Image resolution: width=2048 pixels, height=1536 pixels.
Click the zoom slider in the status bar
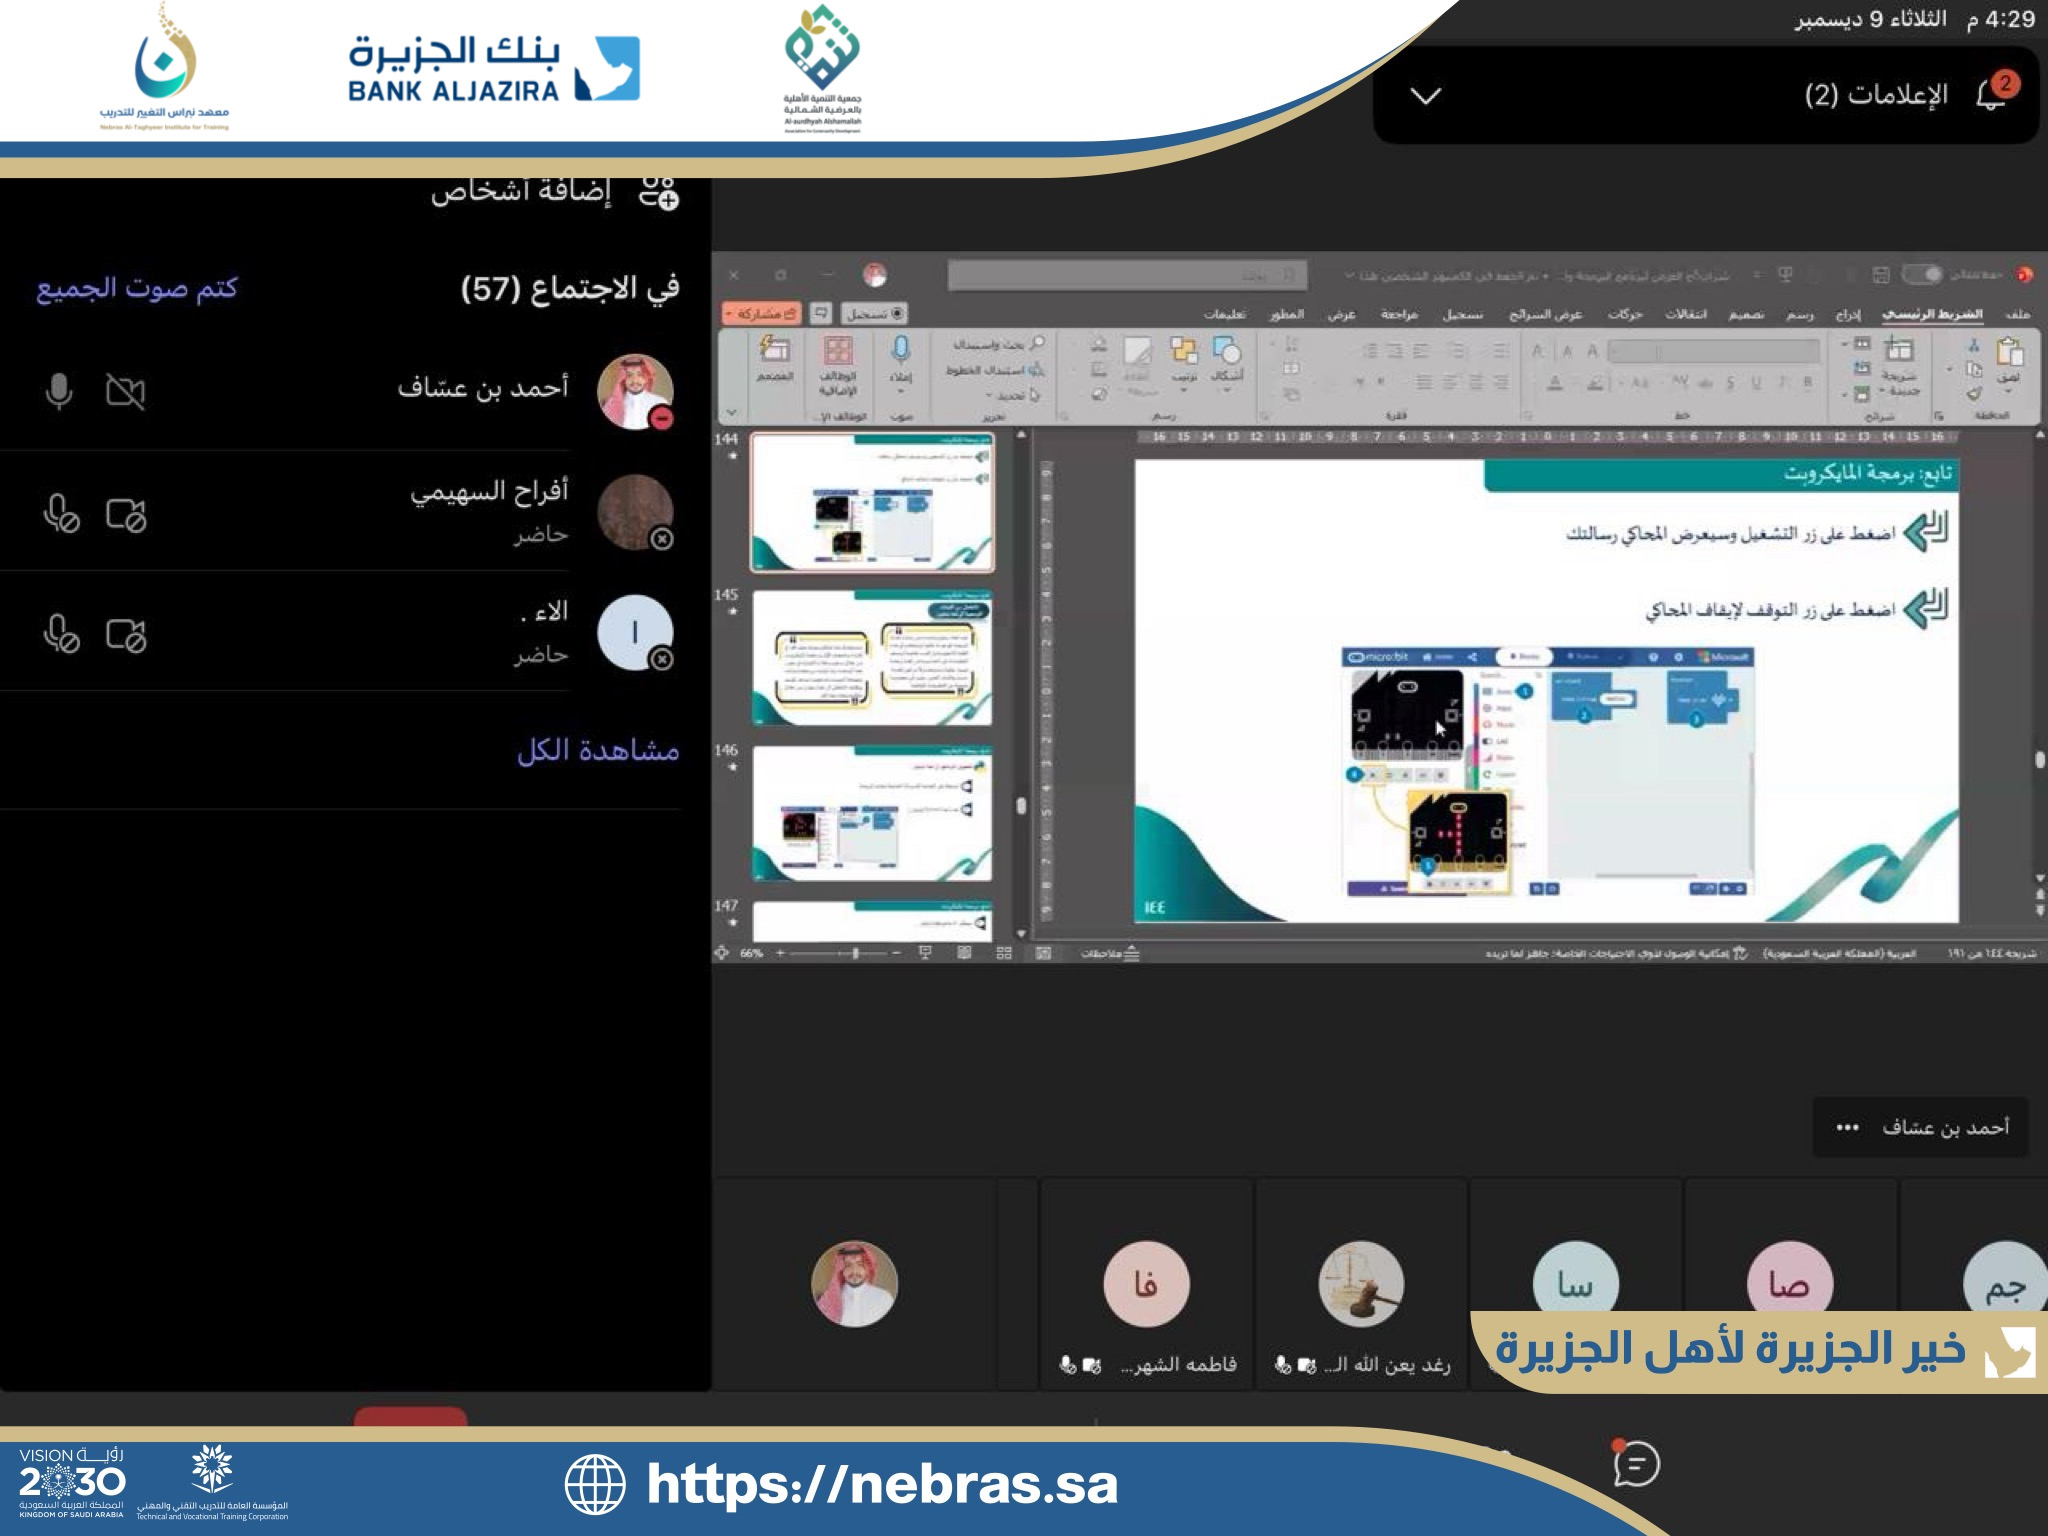[855, 953]
